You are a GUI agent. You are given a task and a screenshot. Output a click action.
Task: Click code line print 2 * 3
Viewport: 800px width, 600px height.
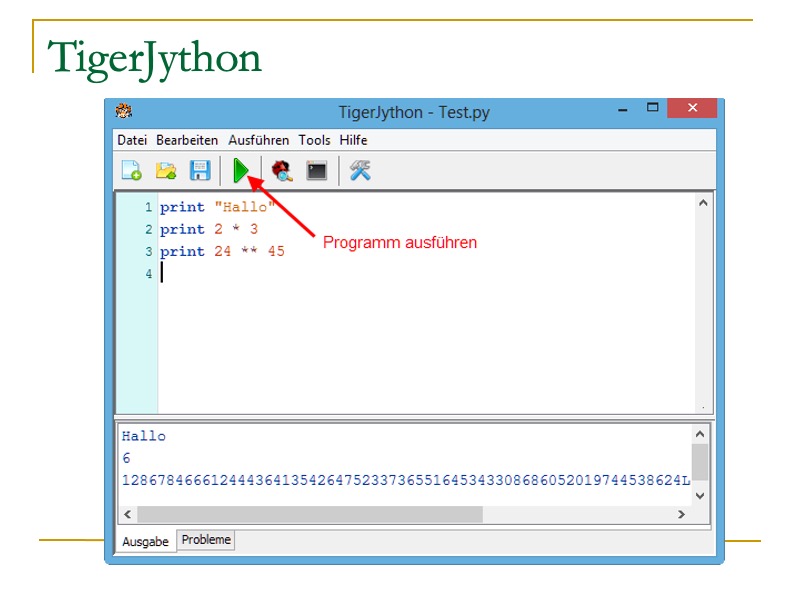(x=209, y=229)
